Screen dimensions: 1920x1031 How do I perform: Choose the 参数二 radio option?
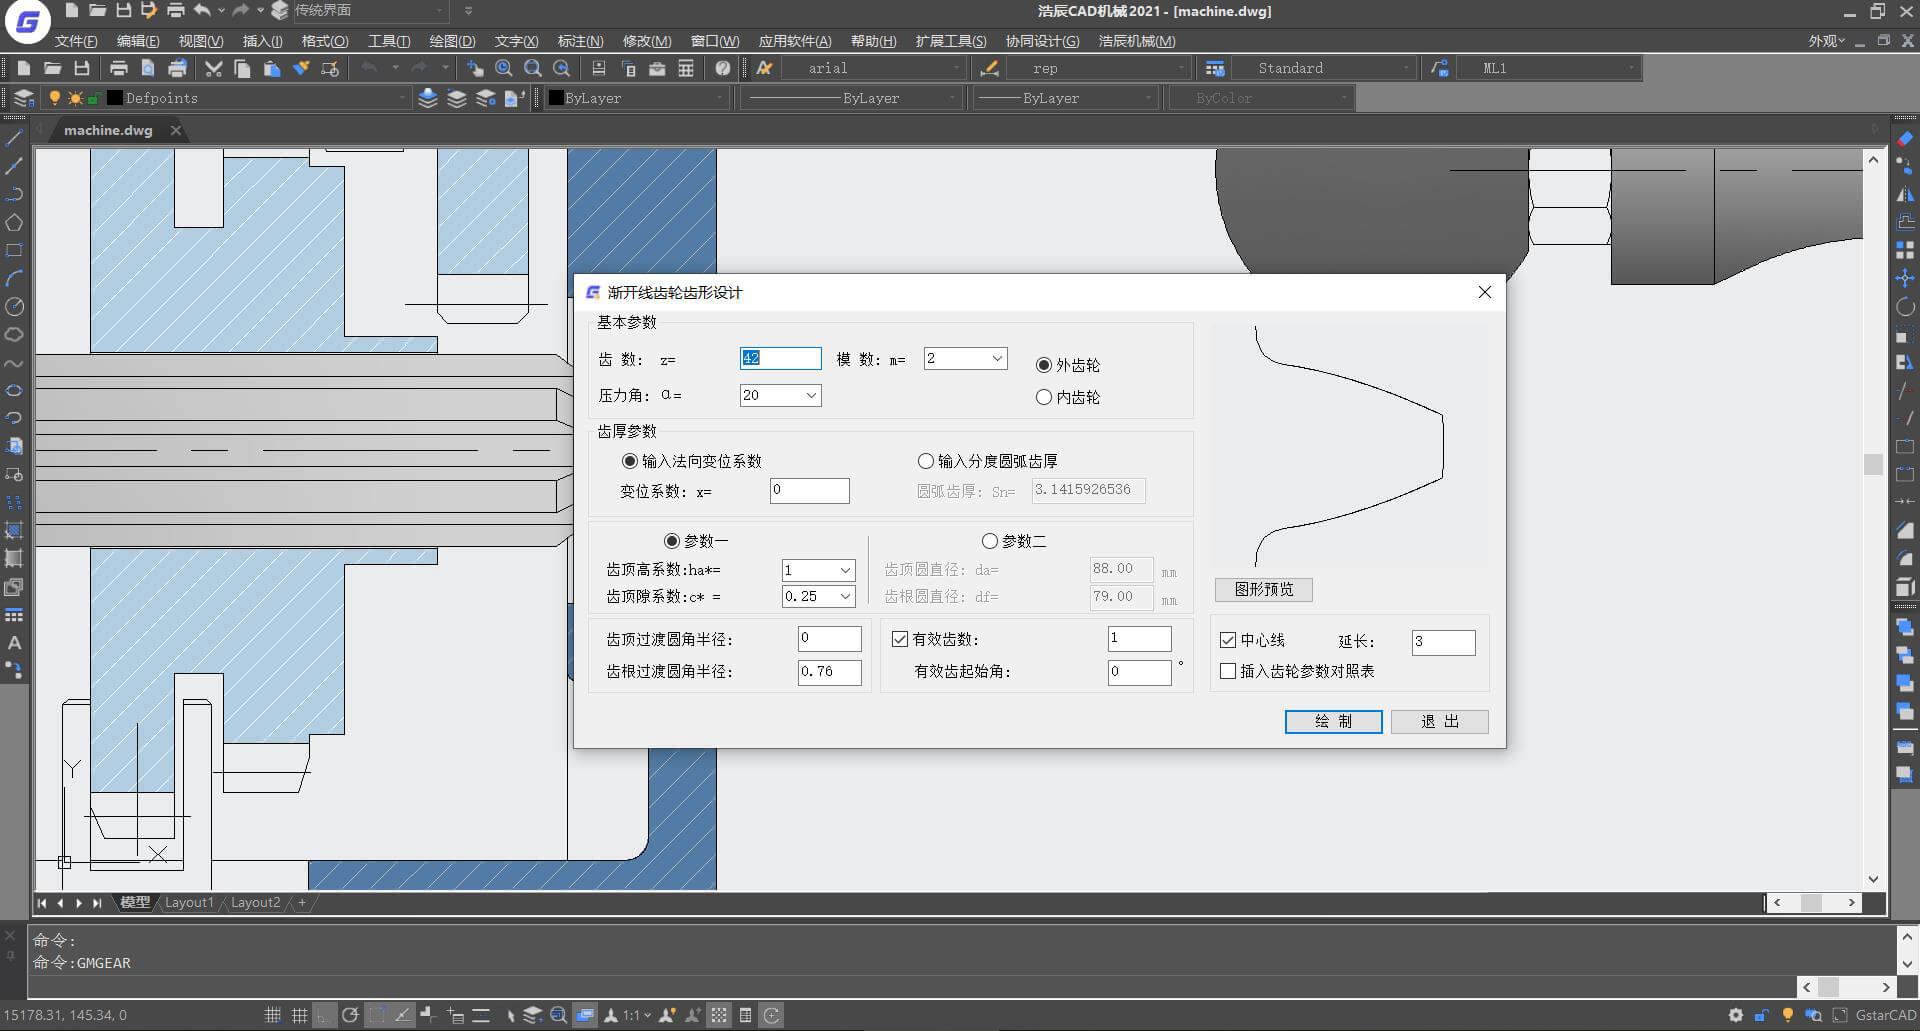990,541
